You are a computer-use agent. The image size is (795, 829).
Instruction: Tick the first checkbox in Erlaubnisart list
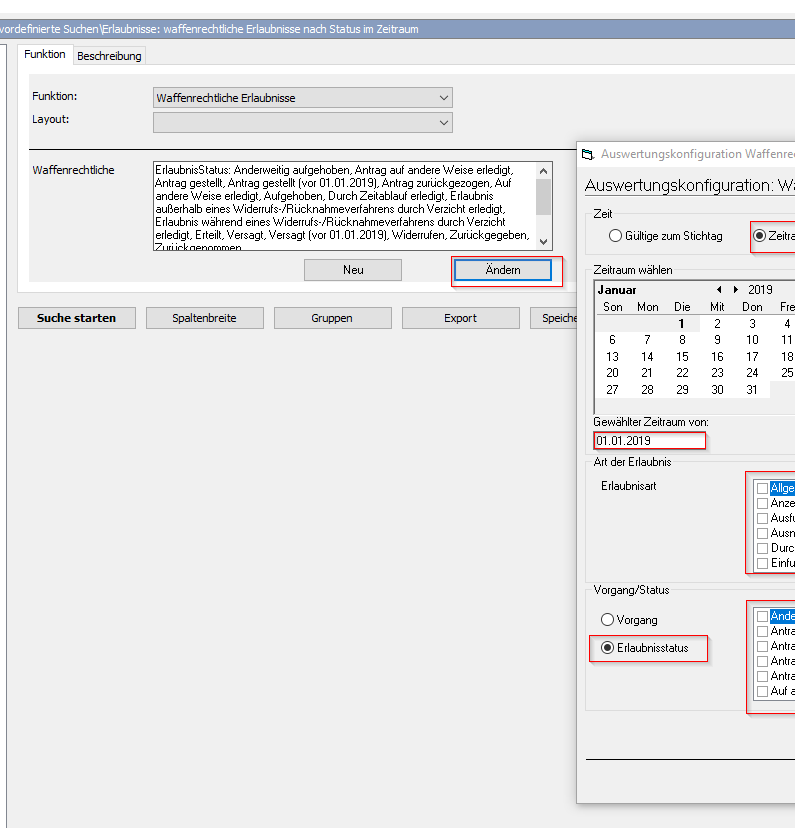pyautogui.click(x=763, y=488)
